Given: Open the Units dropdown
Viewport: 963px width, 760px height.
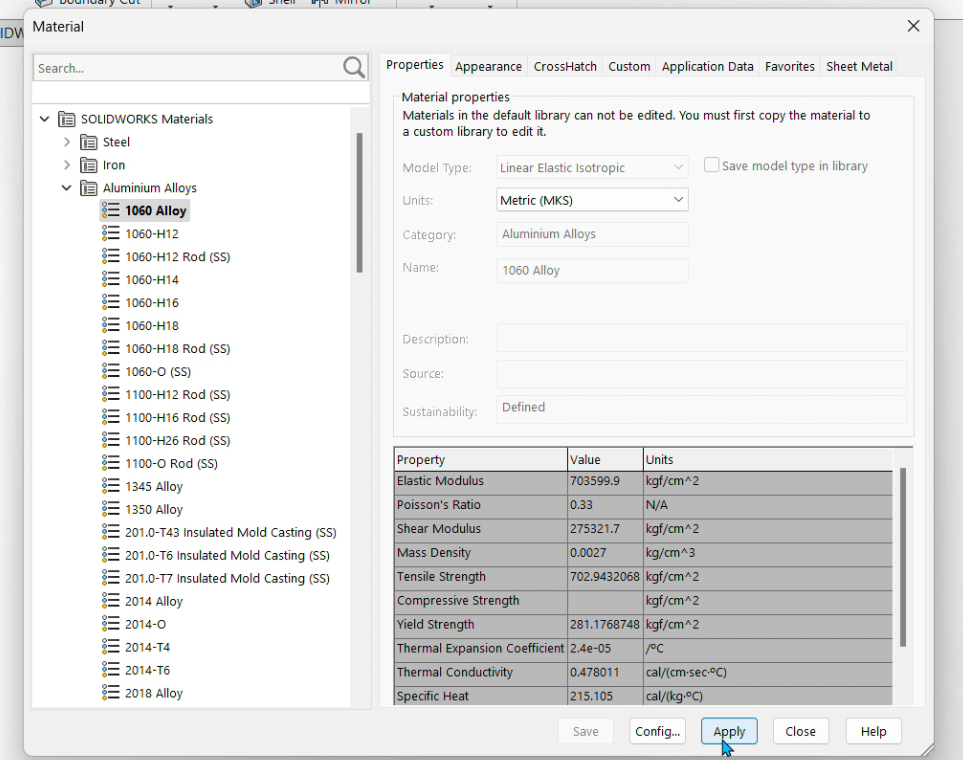Looking at the screenshot, I should tap(679, 199).
